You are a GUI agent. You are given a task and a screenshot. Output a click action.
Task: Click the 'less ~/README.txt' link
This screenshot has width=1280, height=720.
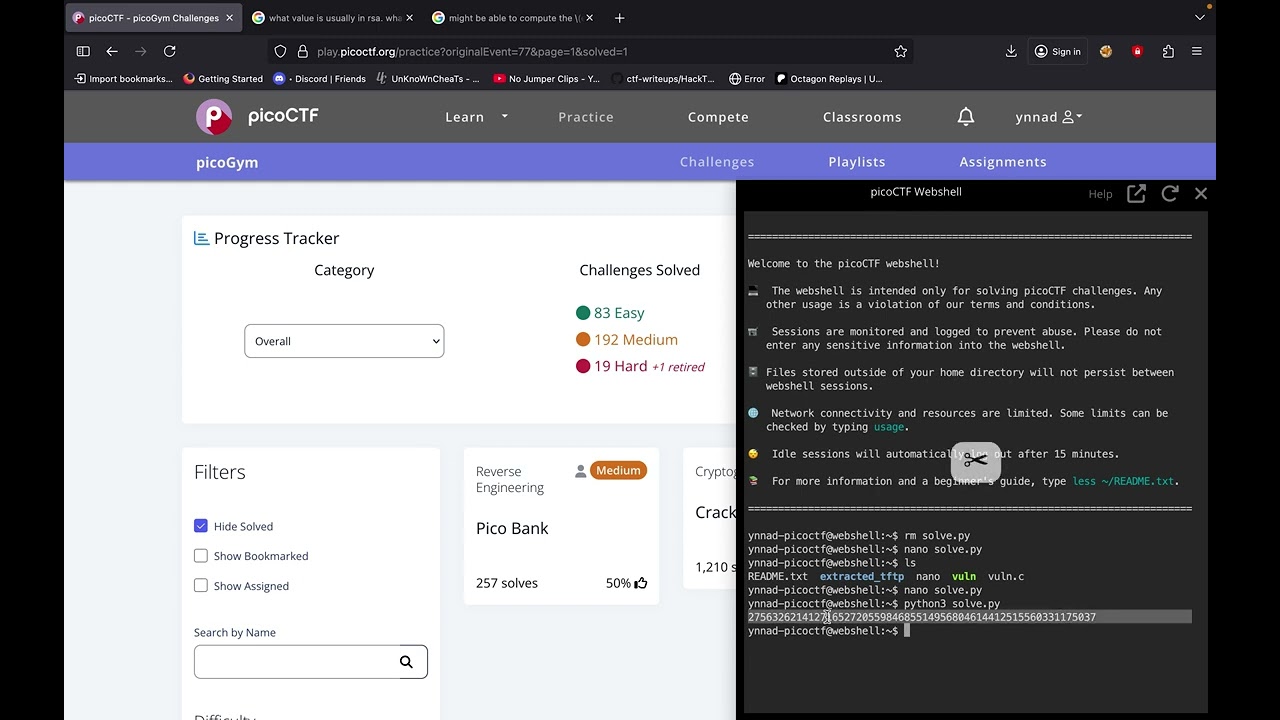[1123, 481]
